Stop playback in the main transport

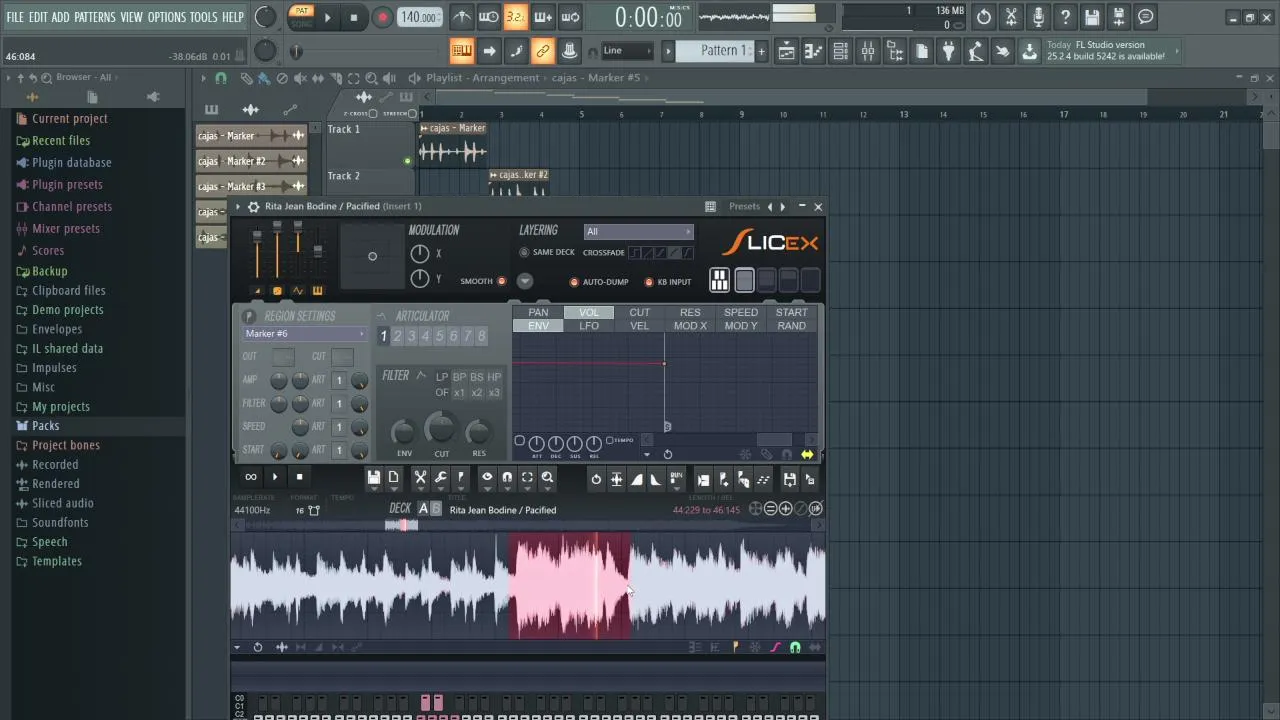point(354,17)
